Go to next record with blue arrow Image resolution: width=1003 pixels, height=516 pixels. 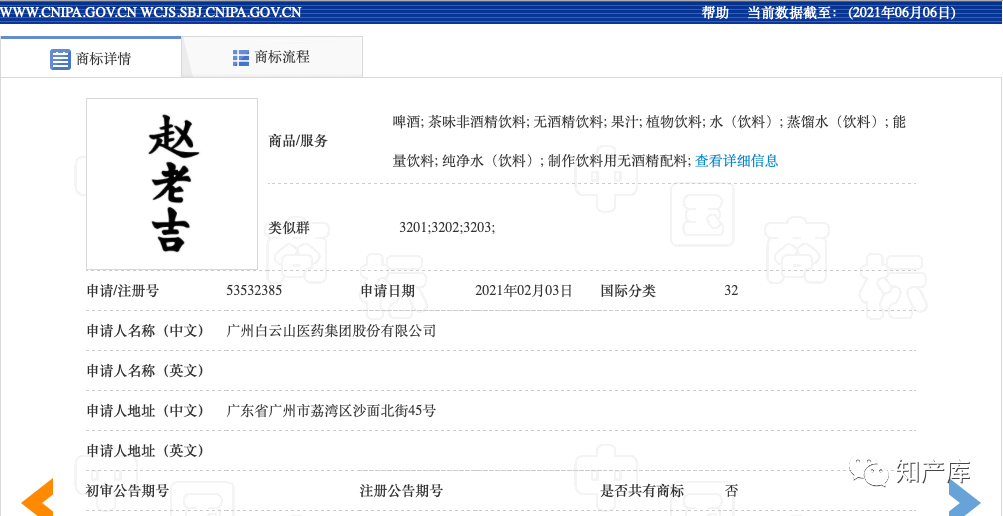[x=965, y=497]
